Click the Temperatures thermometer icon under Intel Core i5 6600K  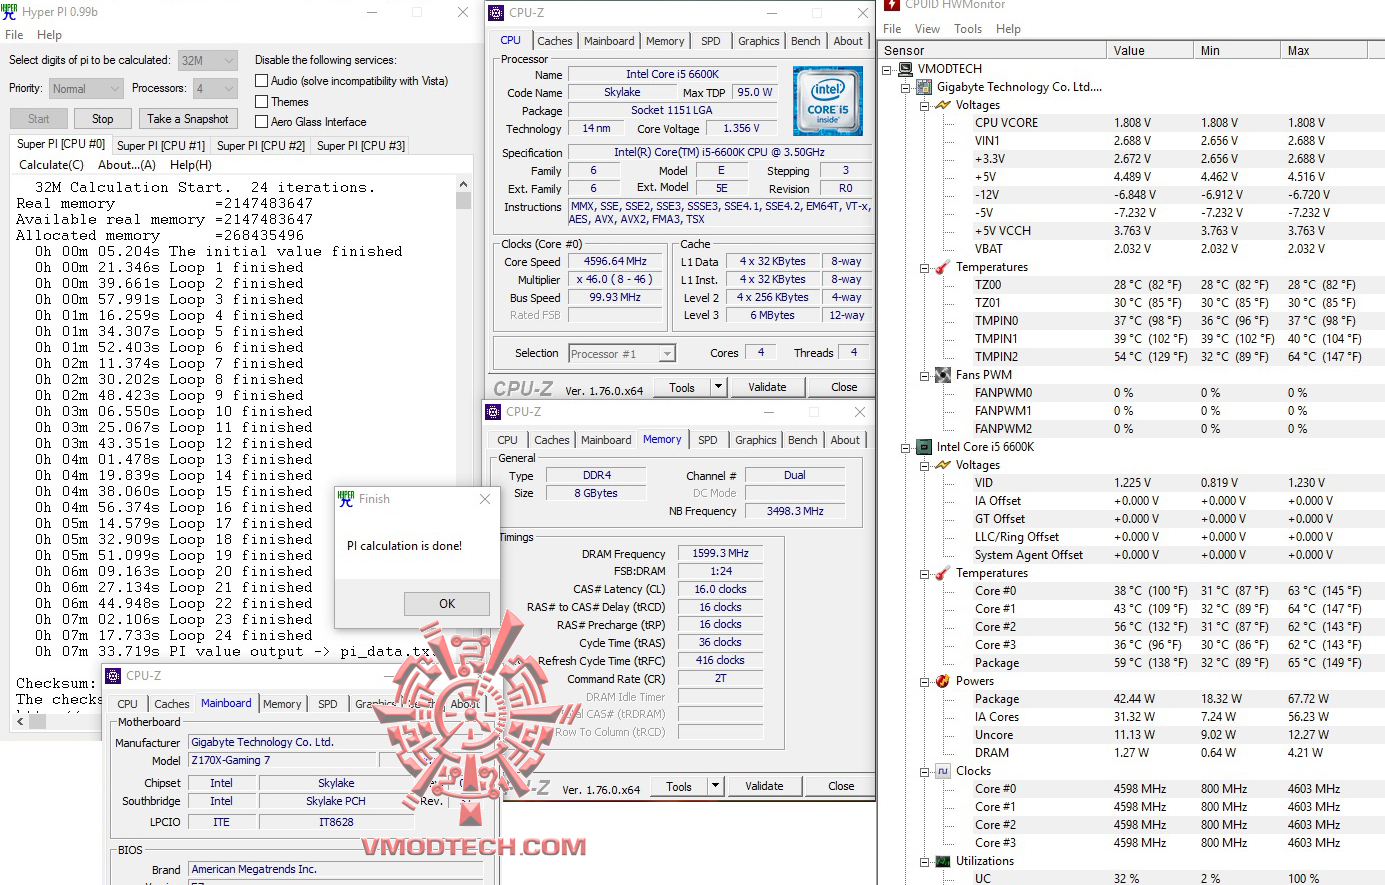coord(943,573)
